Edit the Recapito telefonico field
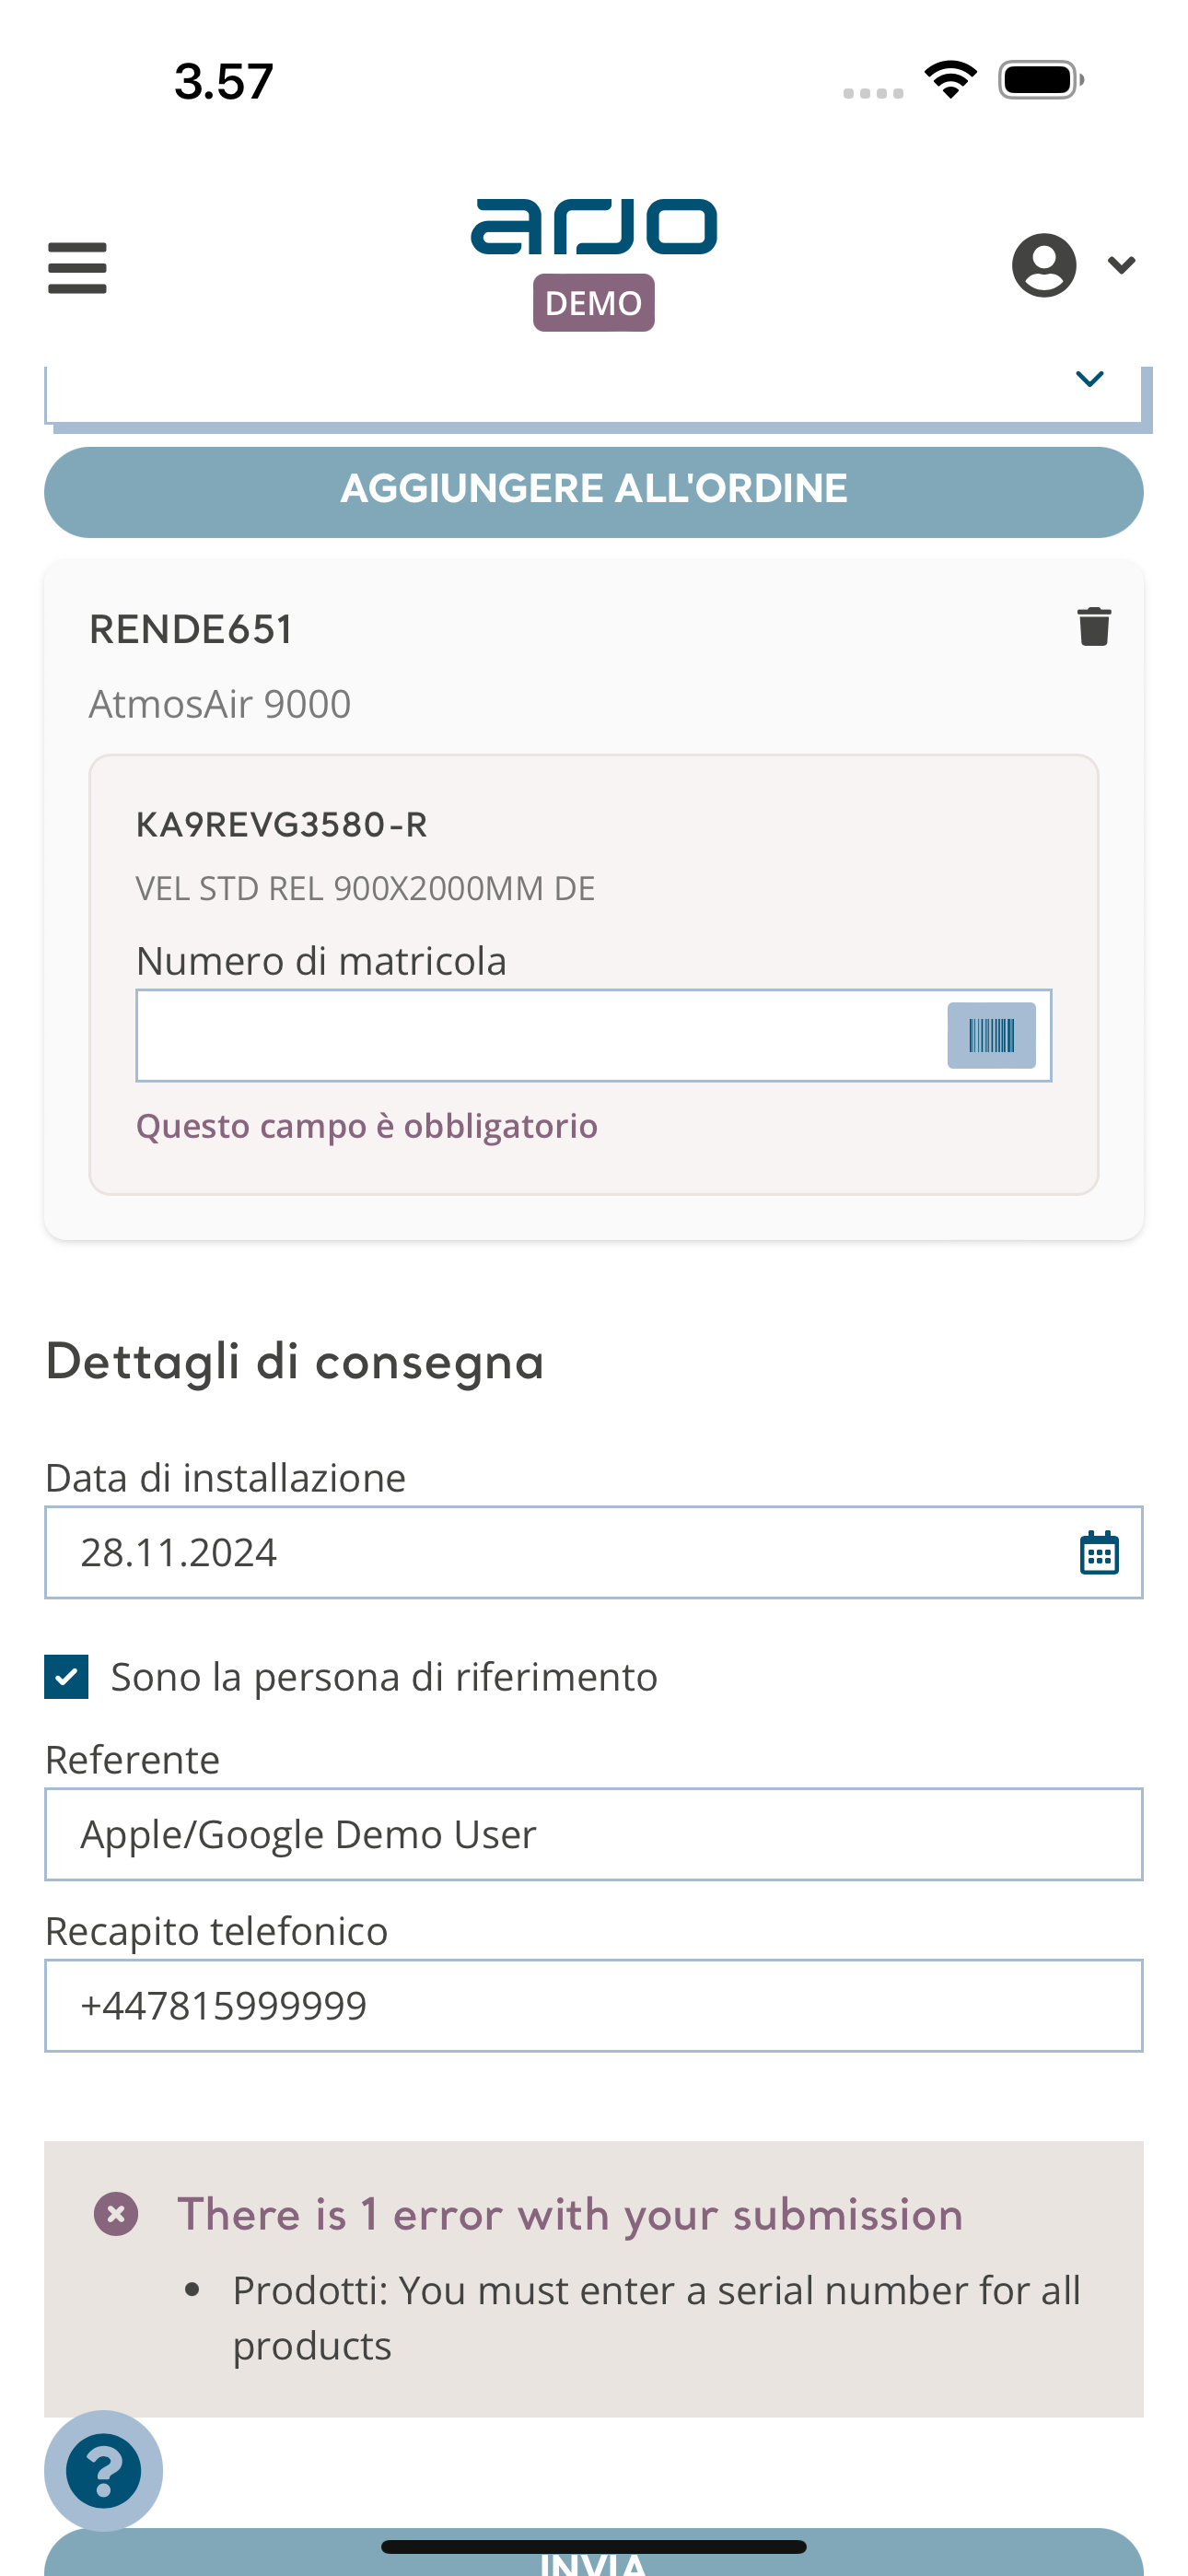This screenshot has height=2576, width=1188. coord(594,2005)
